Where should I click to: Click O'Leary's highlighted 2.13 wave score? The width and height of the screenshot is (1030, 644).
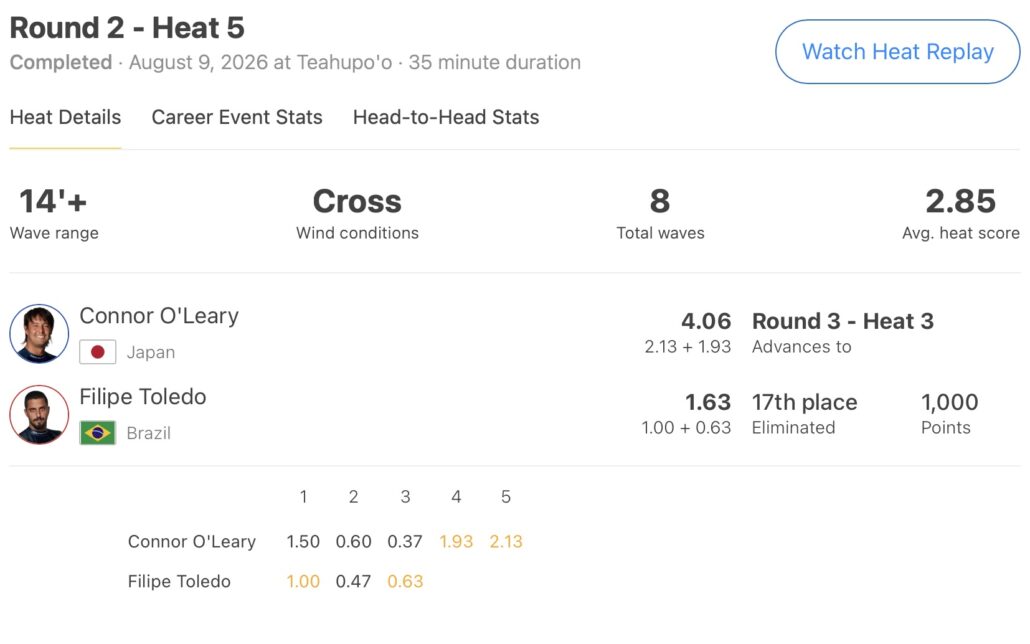506,541
